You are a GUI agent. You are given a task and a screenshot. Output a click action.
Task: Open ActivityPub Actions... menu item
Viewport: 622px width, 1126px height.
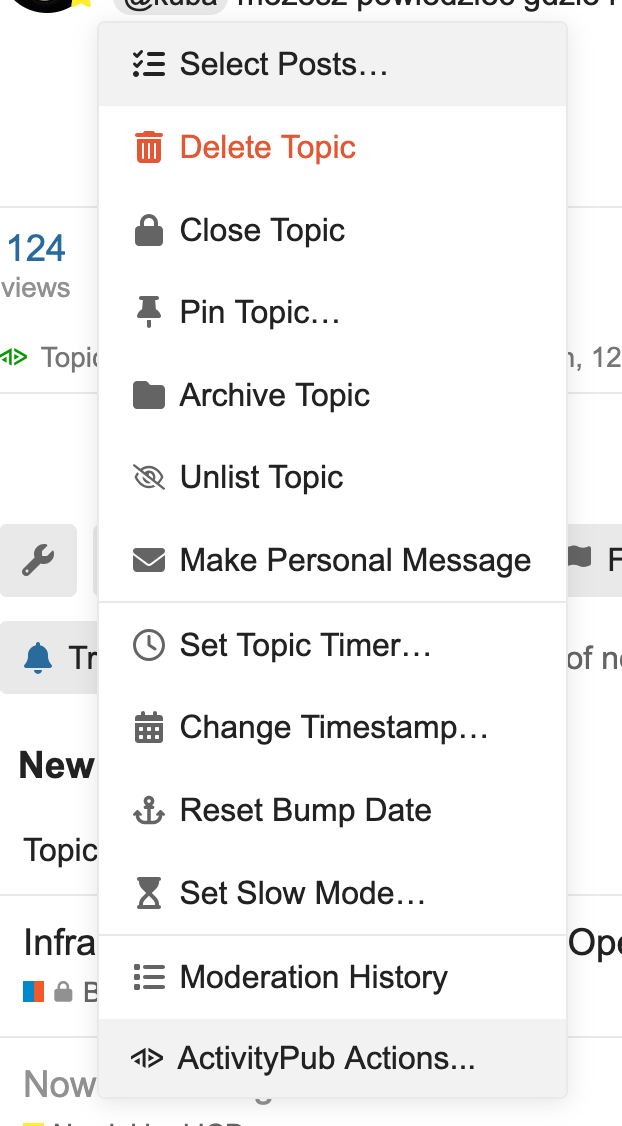click(x=333, y=1058)
